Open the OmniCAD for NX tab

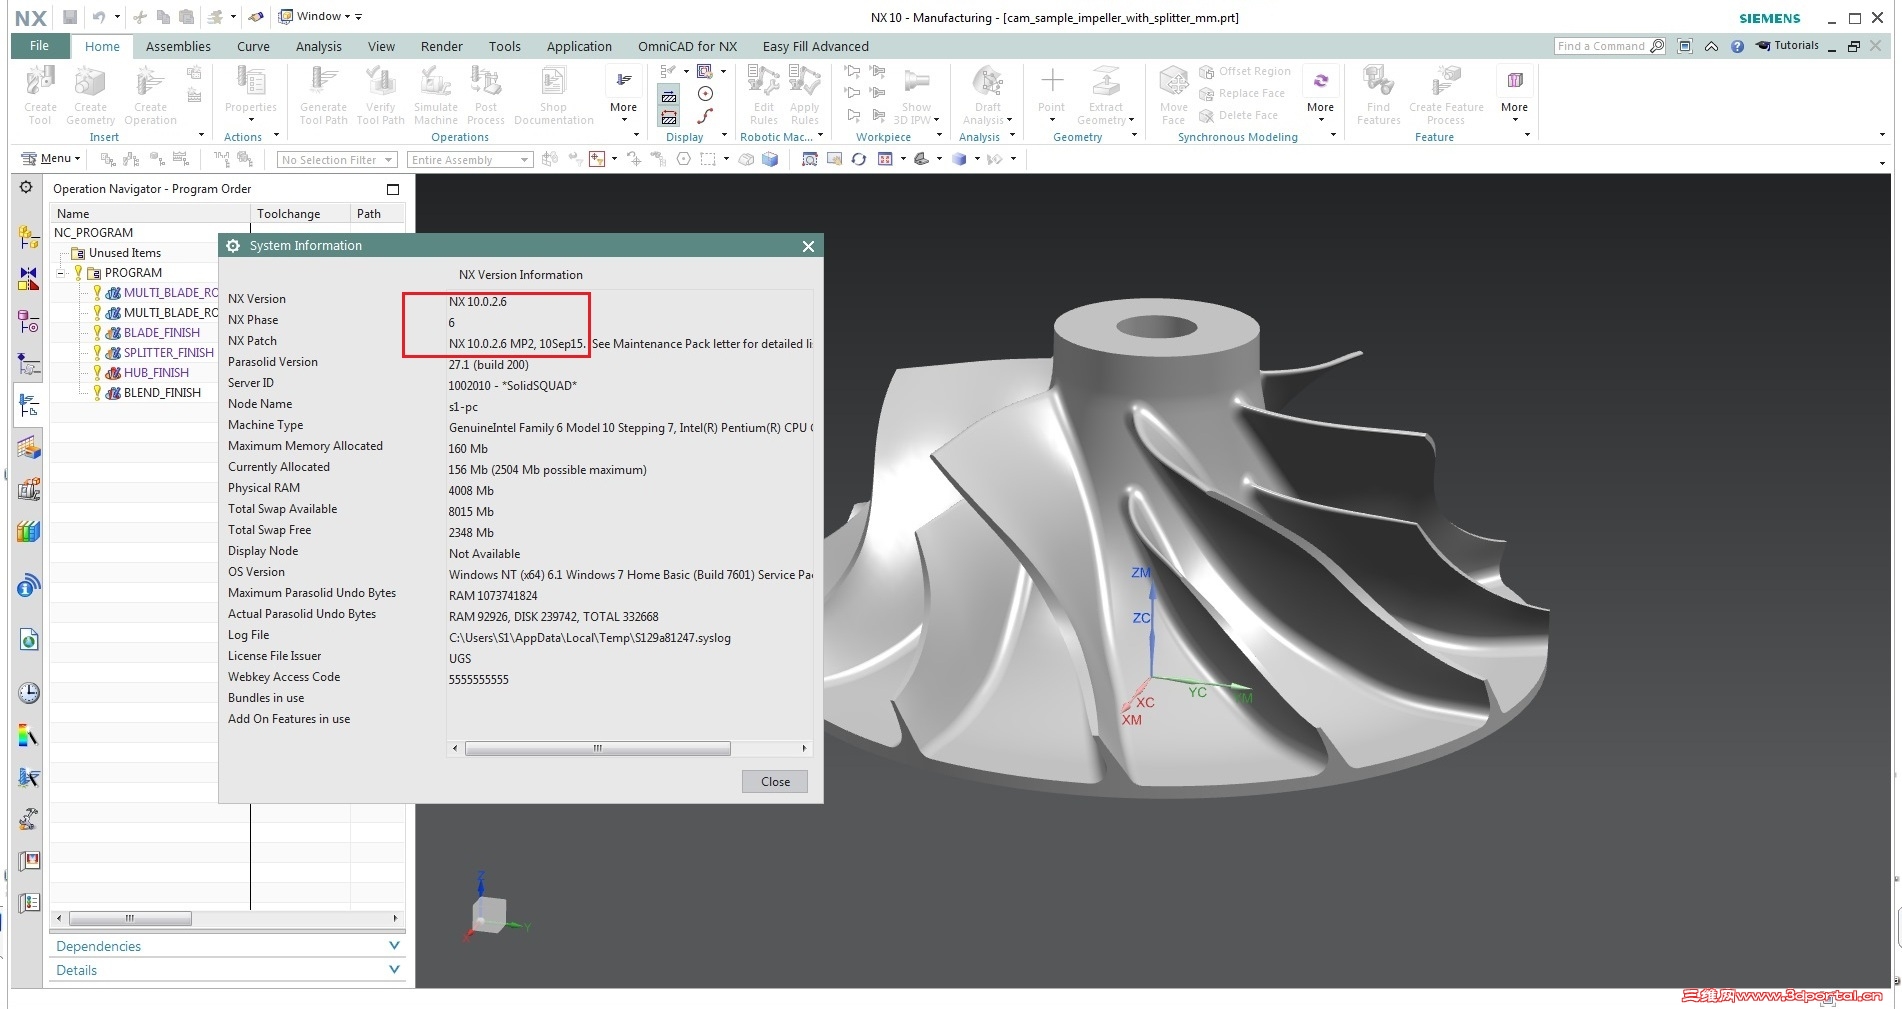[687, 46]
